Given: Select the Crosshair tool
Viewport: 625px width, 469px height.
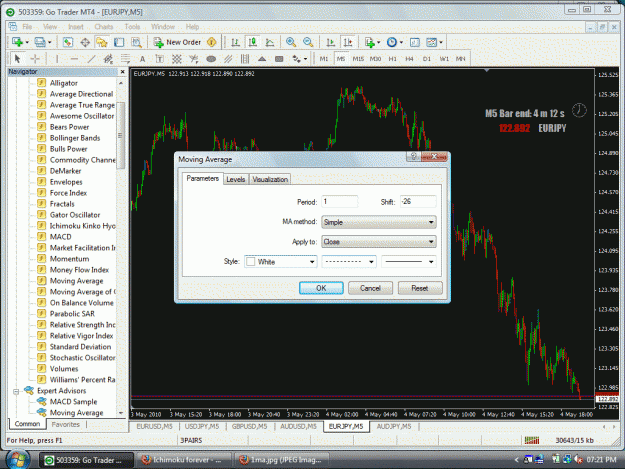Looking at the screenshot, I should pyautogui.click(x=35, y=59).
